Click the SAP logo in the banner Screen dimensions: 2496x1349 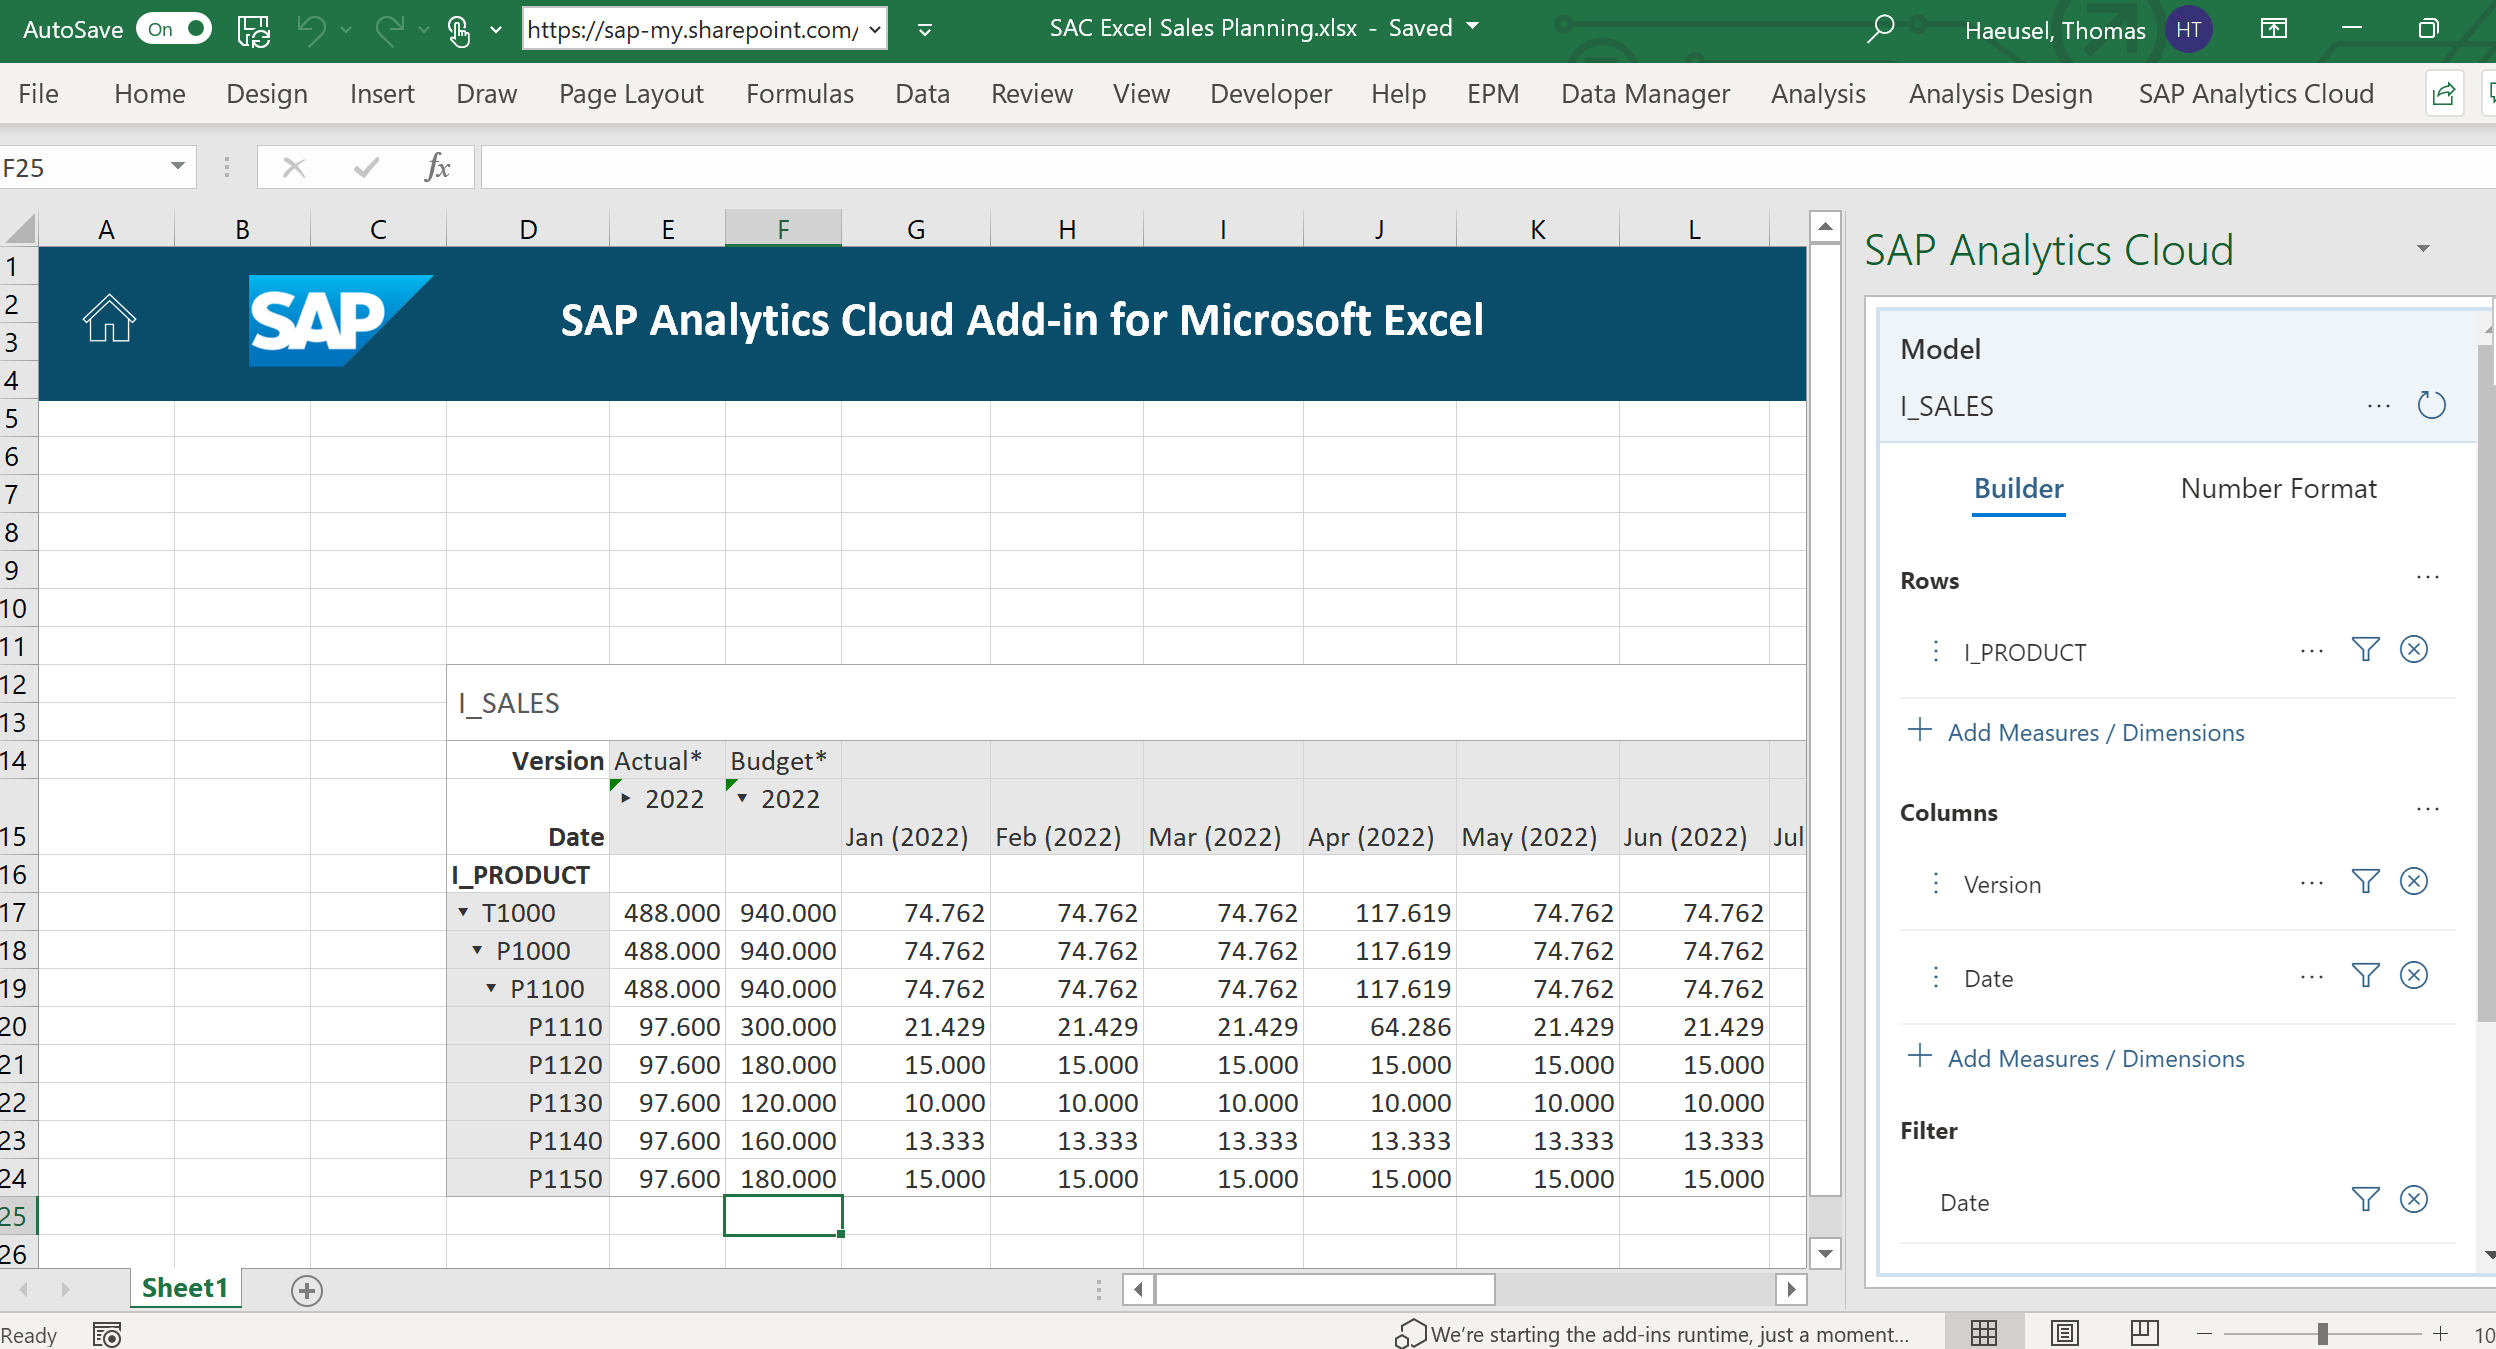tap(340, 321)
